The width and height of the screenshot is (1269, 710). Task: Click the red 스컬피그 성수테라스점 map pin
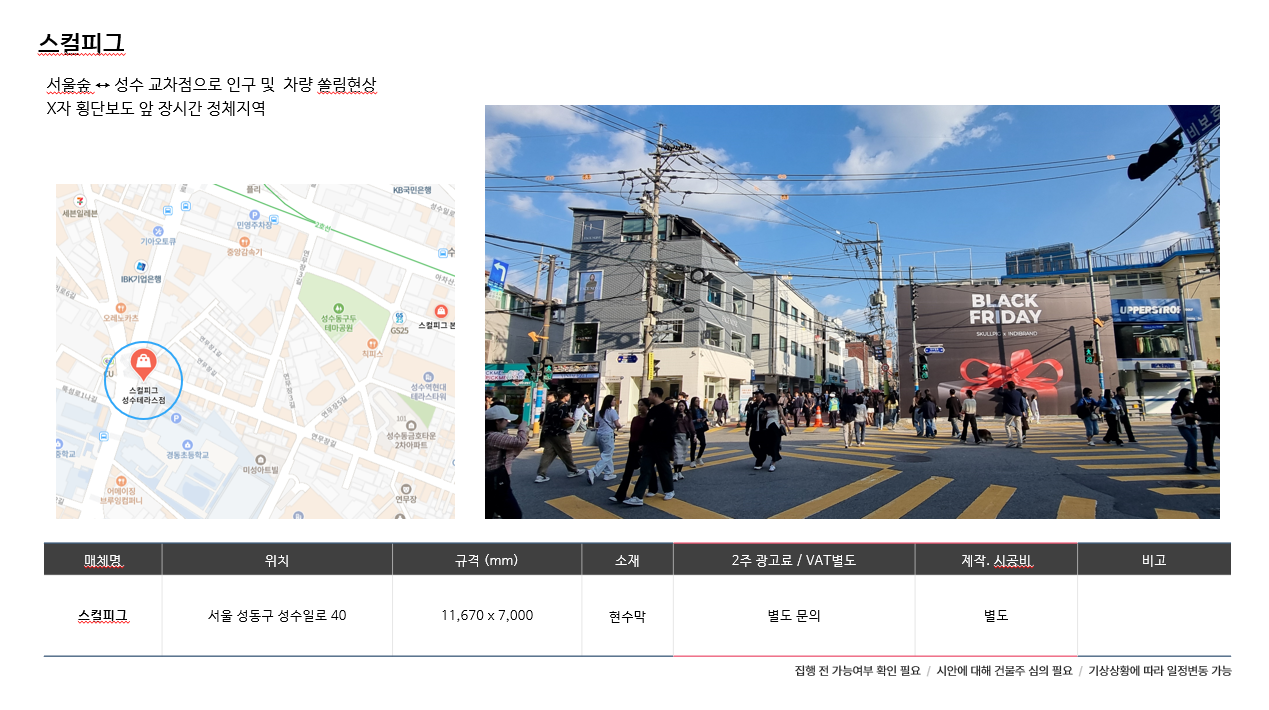pyautogui.click(x=143, y=364)
